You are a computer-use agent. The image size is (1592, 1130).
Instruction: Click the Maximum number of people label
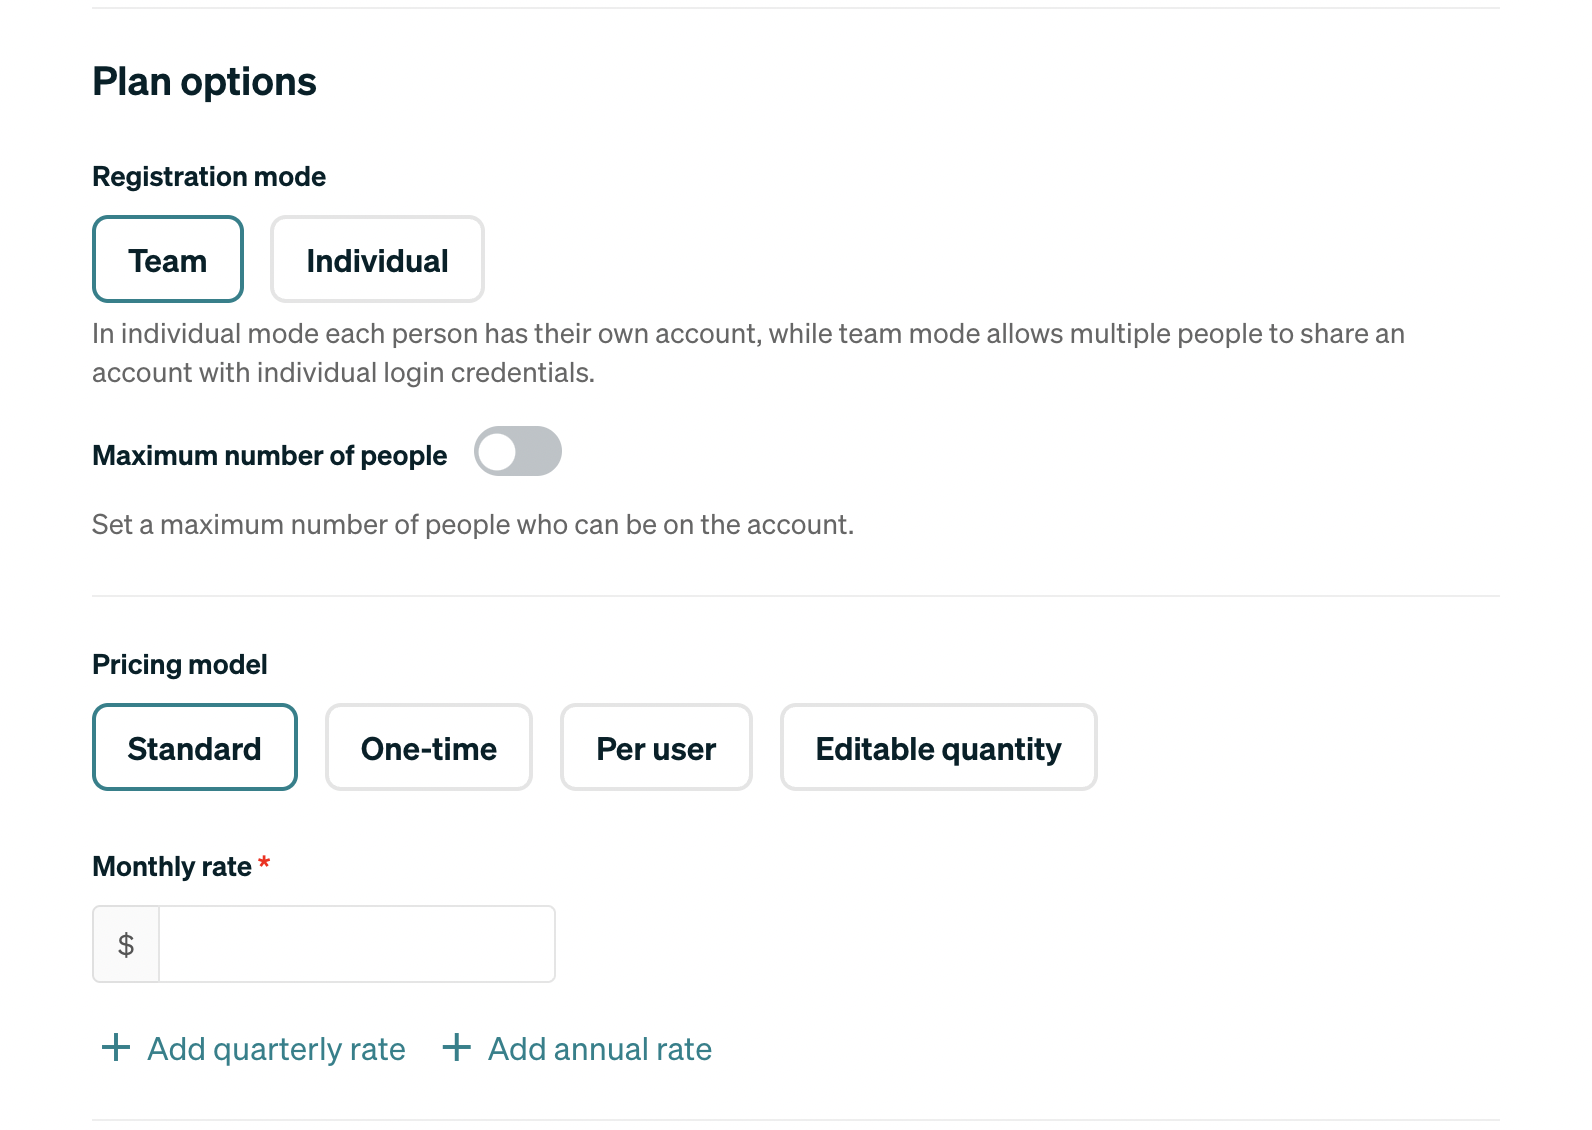coord(270,456)
